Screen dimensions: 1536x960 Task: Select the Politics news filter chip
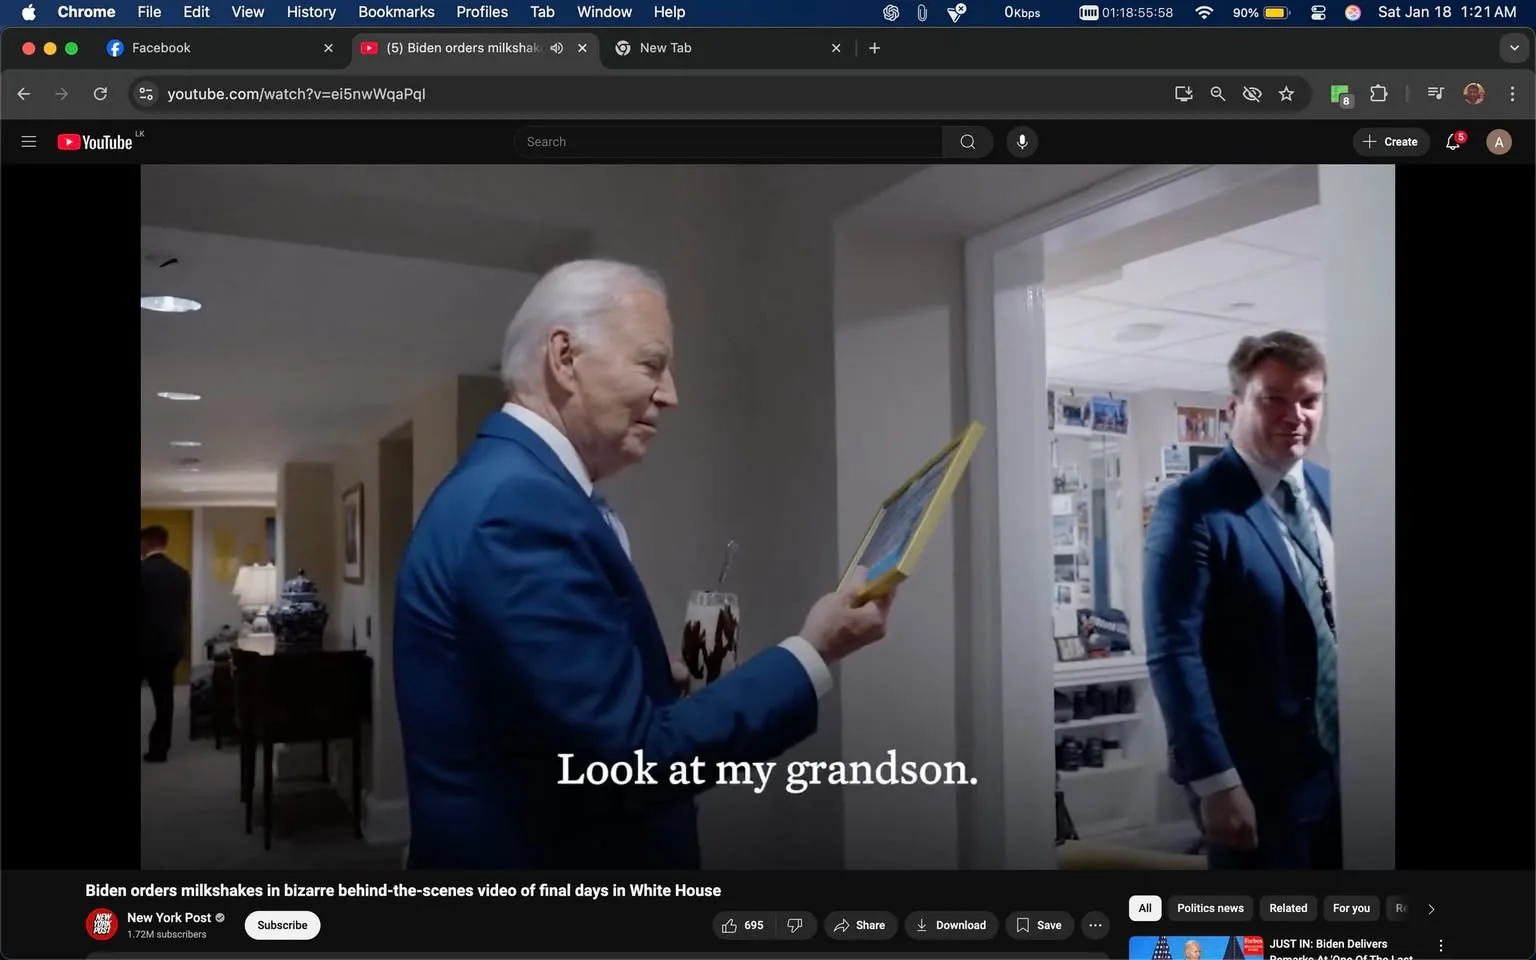pyautogui.click(x=1209, y=908)
